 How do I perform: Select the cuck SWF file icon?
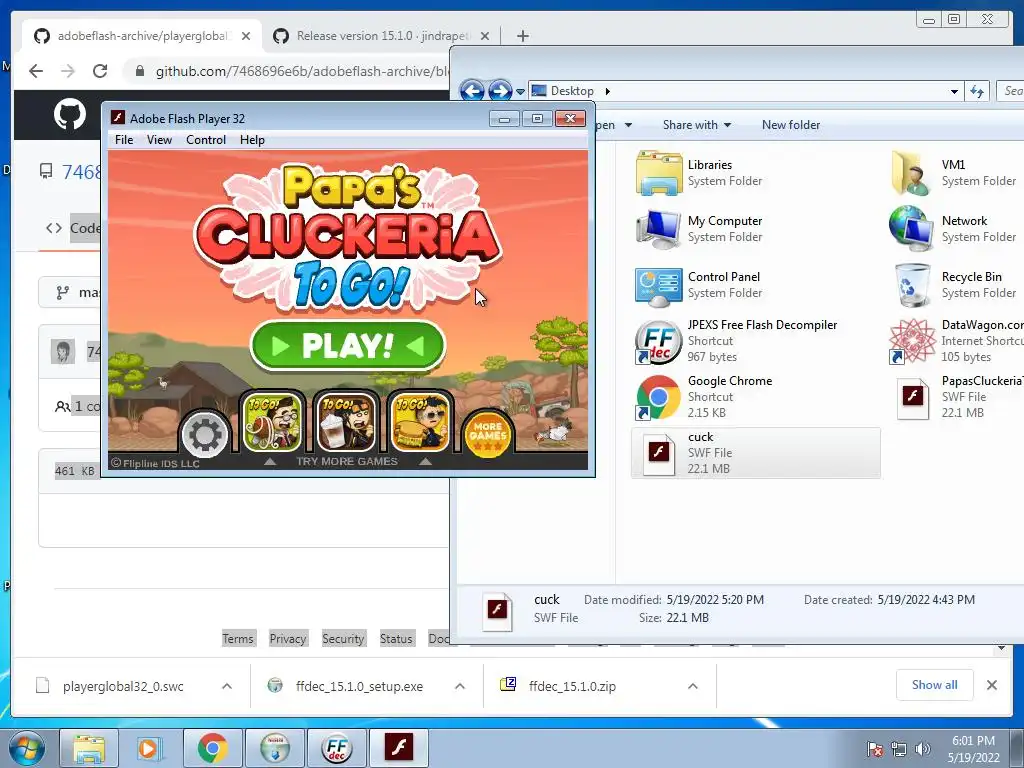[x=658, y=453]
